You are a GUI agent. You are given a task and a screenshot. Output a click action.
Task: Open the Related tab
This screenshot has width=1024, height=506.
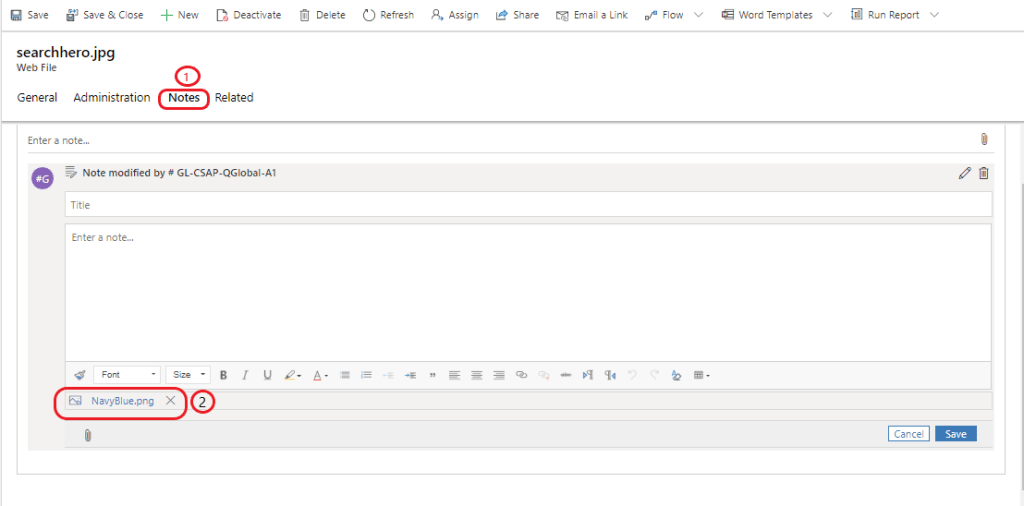point(234,98)
